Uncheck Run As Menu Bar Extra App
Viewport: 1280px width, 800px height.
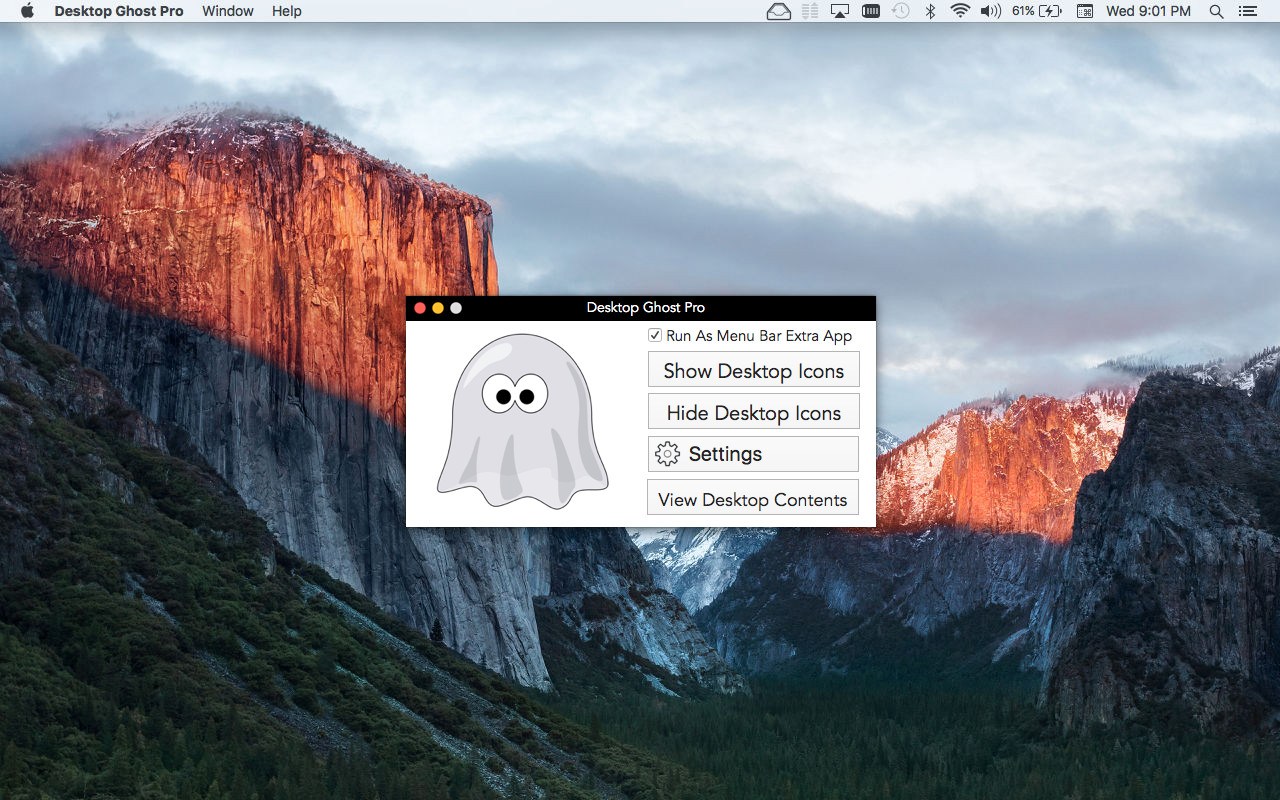point(655,336)
